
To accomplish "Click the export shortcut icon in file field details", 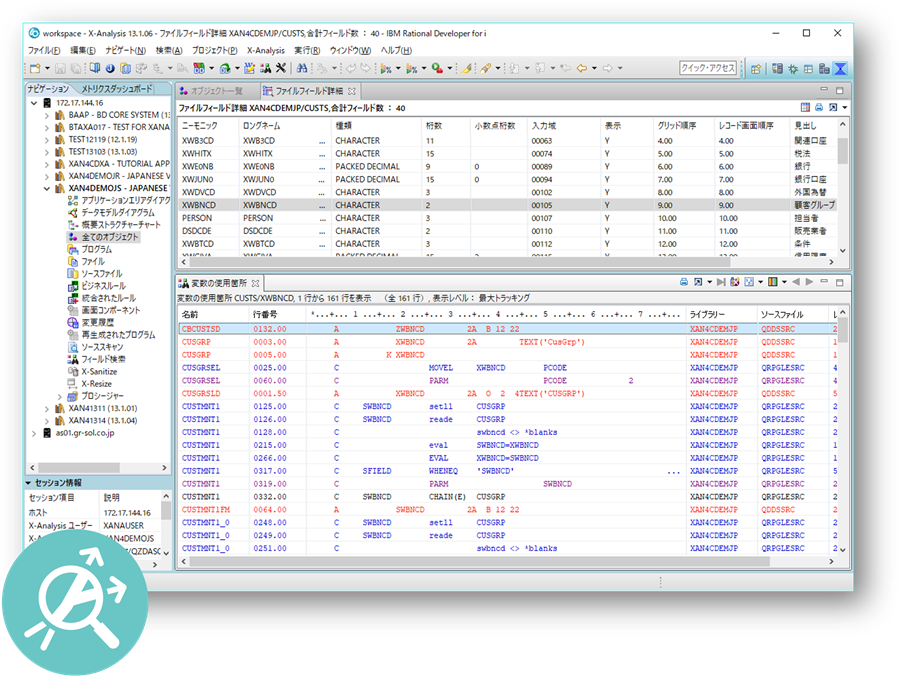I will pyautogui.click(x=833, y=107).
